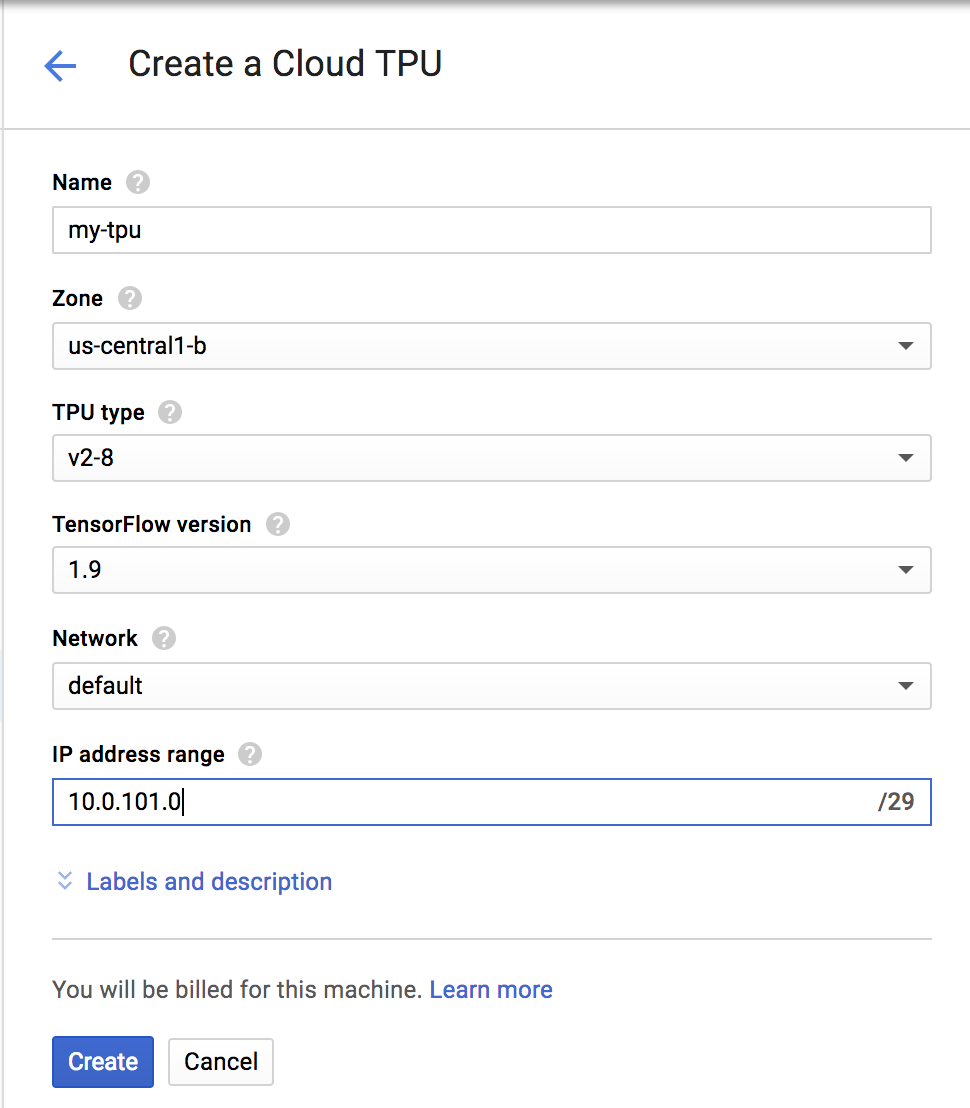Open the Learn more billing link
Screen dimensions: 970x1108
click(x=491, y=990)
